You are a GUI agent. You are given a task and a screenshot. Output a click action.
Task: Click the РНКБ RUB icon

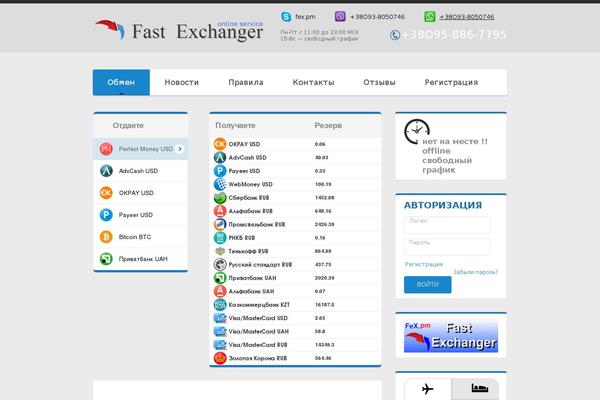(x=220, y=238)
